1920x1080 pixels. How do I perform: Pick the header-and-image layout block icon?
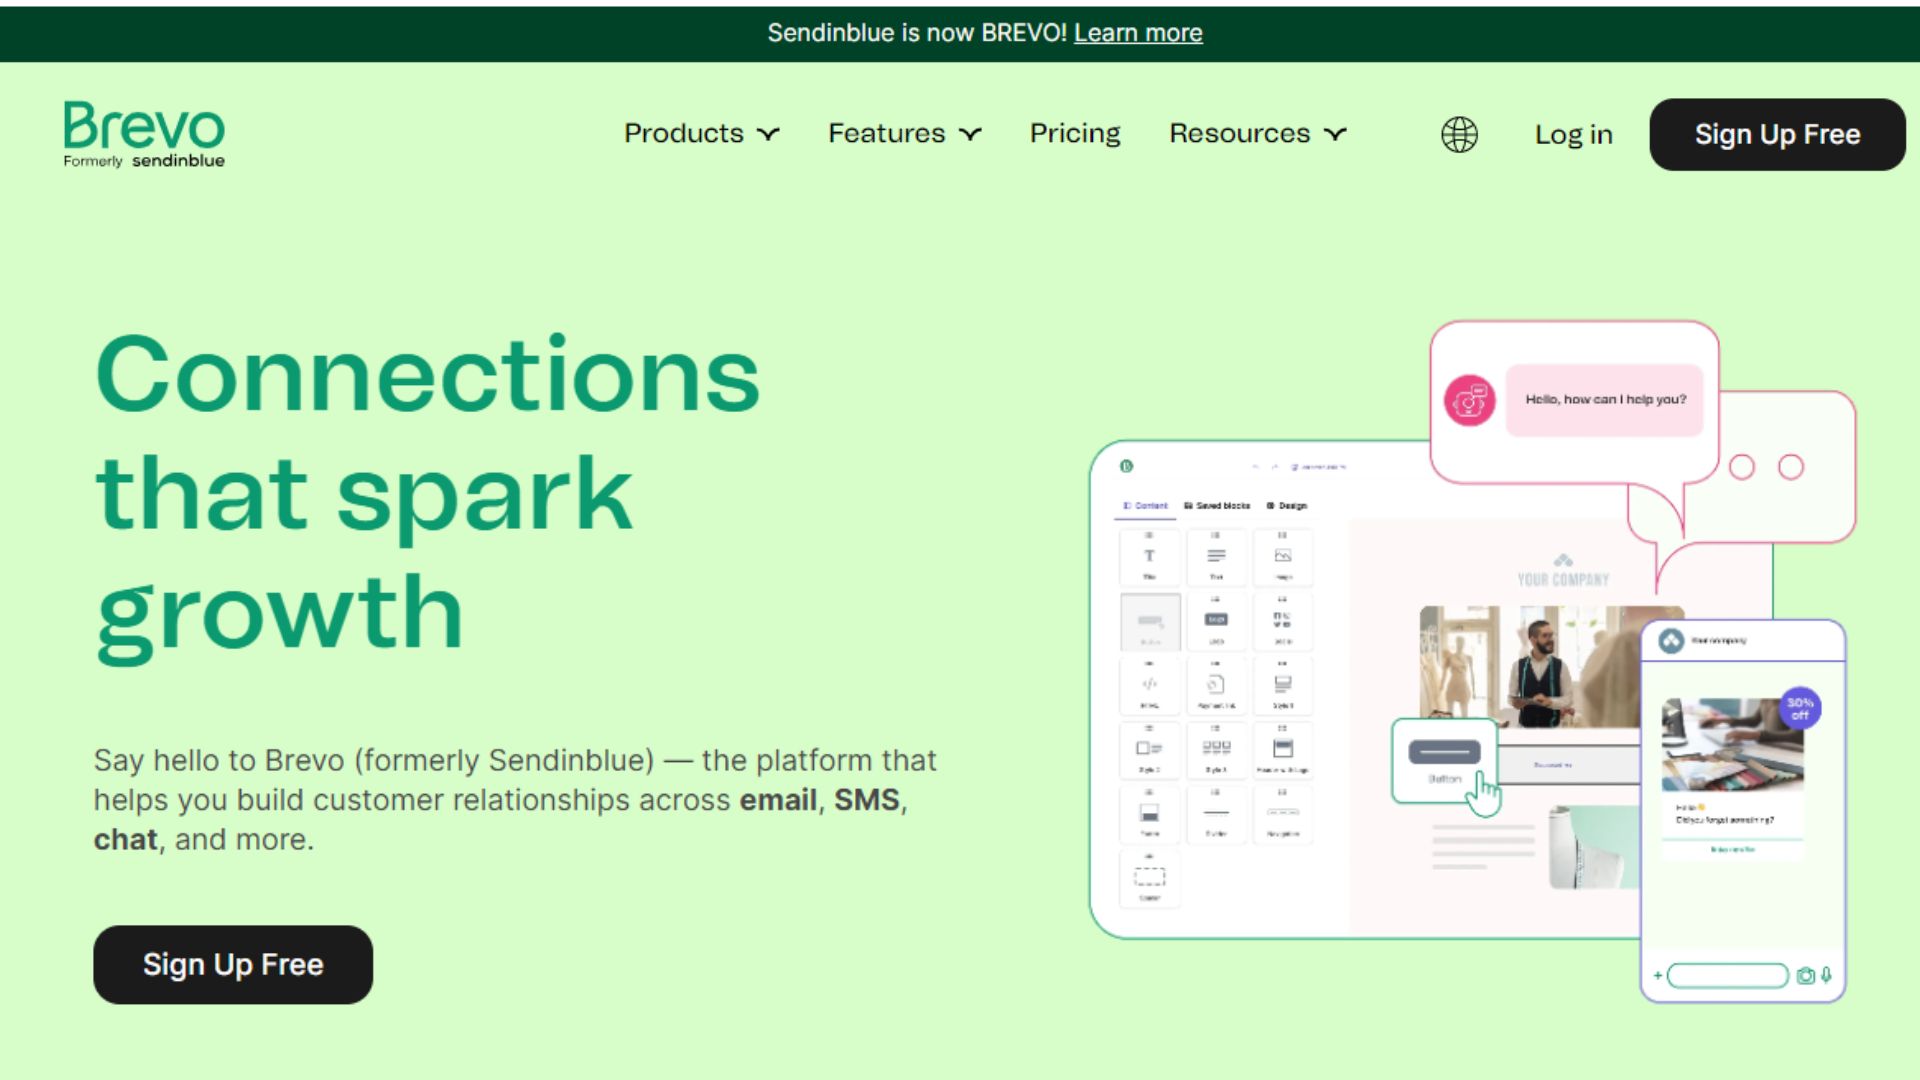(1283, 750)
